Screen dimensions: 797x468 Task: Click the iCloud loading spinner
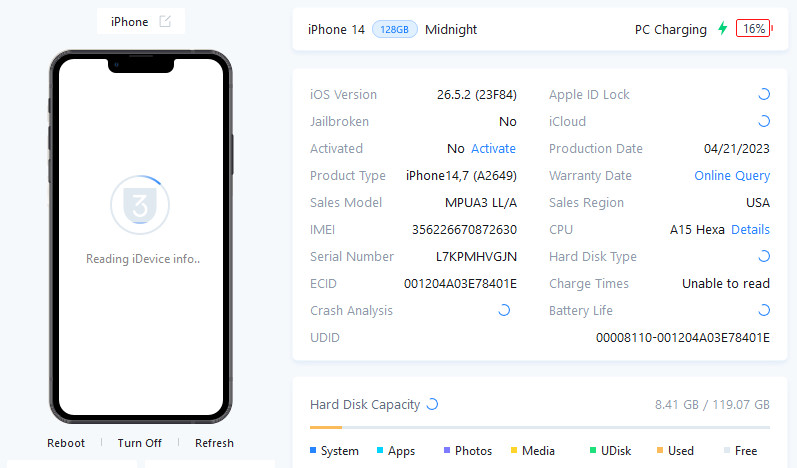(x=763, y=121)
